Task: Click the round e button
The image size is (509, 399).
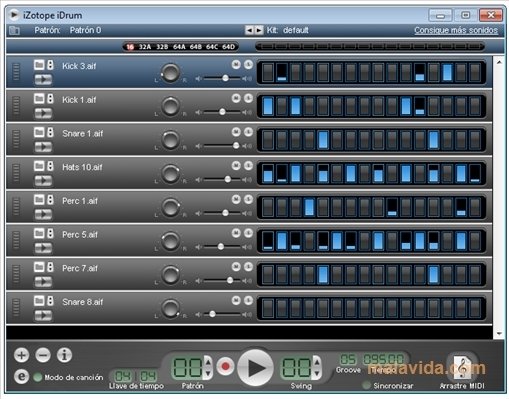Action: tap(21, 377)
